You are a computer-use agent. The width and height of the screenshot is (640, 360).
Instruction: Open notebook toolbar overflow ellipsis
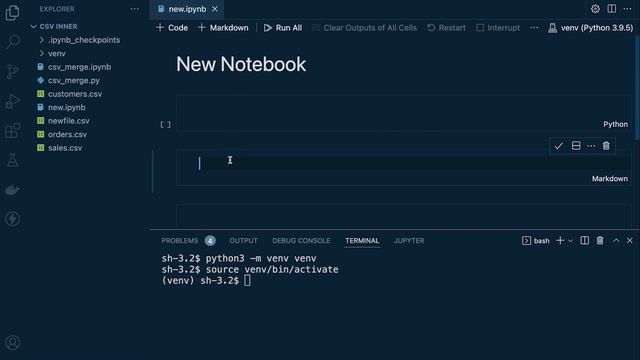tap(534, 28)
